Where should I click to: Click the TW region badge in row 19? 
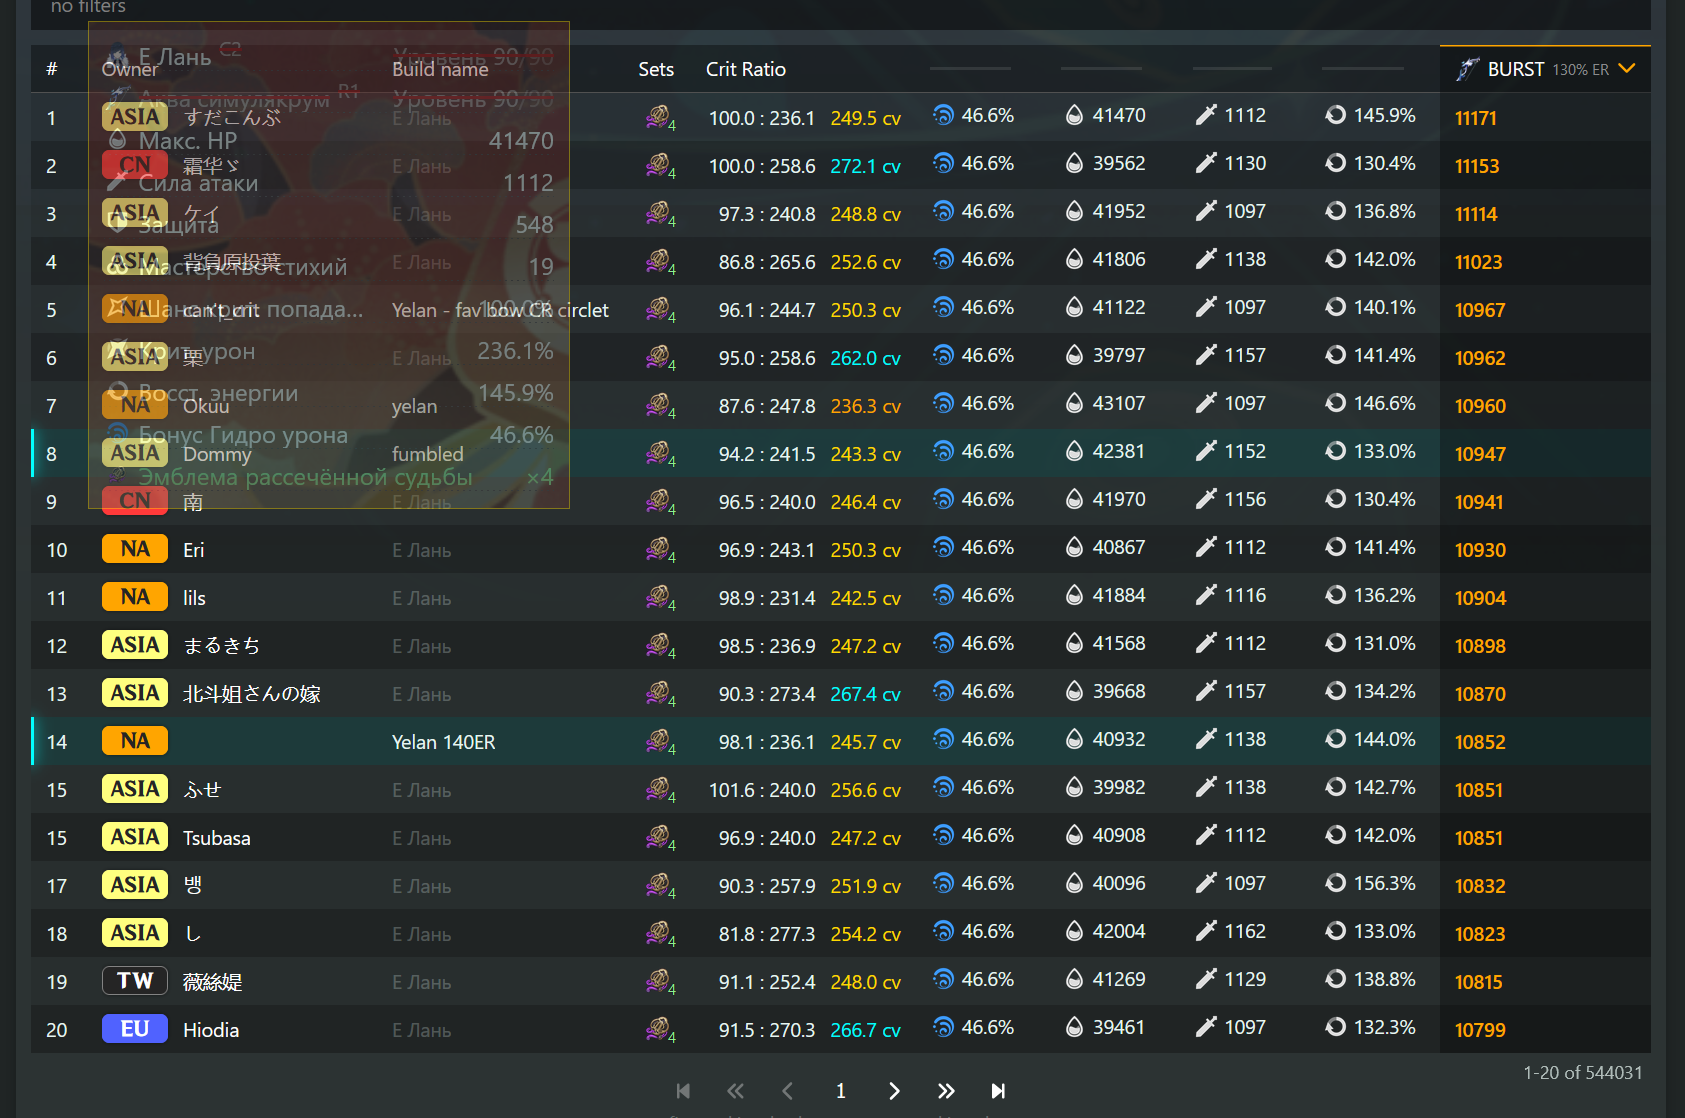pos(134,981)
